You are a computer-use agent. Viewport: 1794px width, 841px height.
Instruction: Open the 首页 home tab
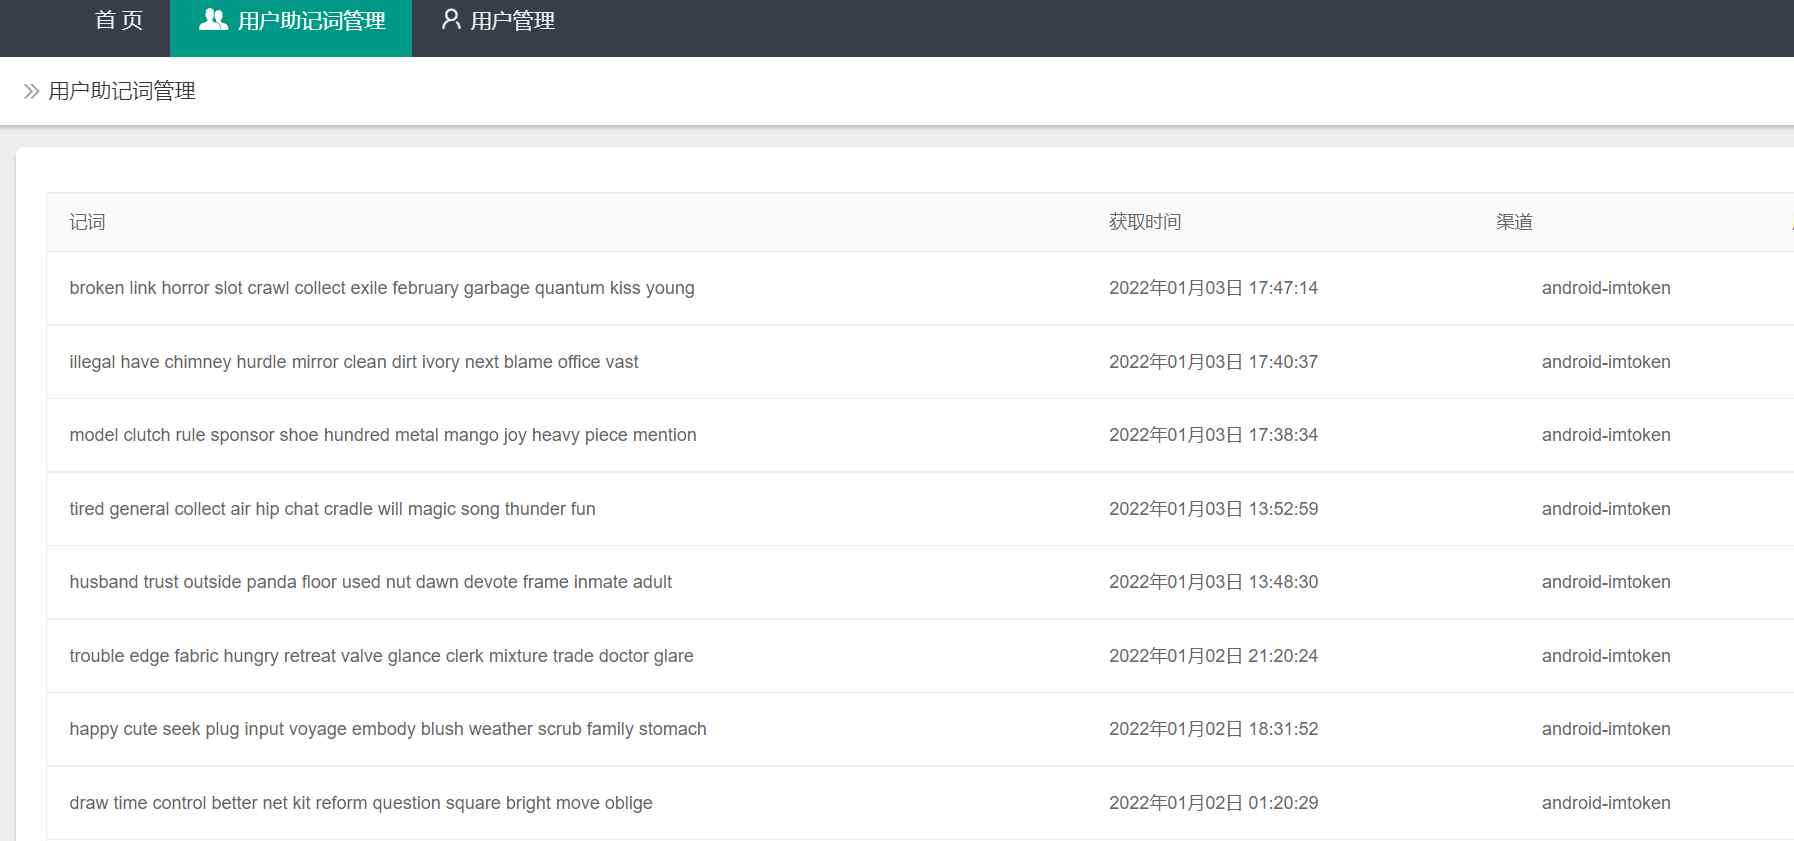[119, 21]
